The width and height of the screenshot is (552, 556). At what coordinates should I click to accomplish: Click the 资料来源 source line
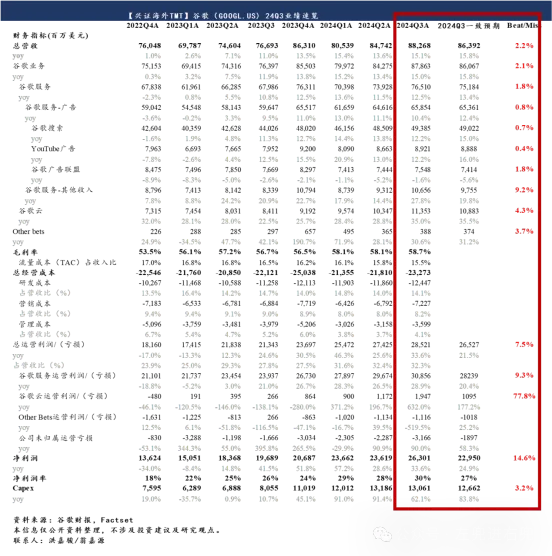[73, 520]
